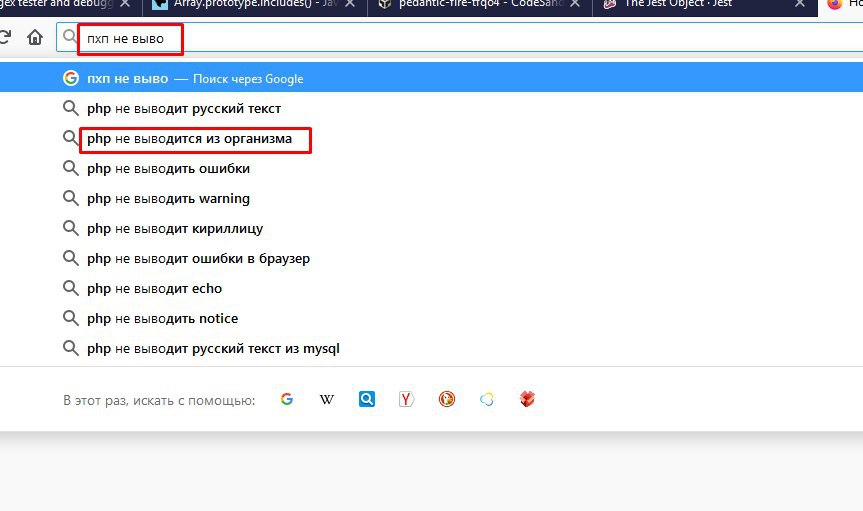
Task: Select suggestion 'php не выводить notice'
Action: click(432, 318)
